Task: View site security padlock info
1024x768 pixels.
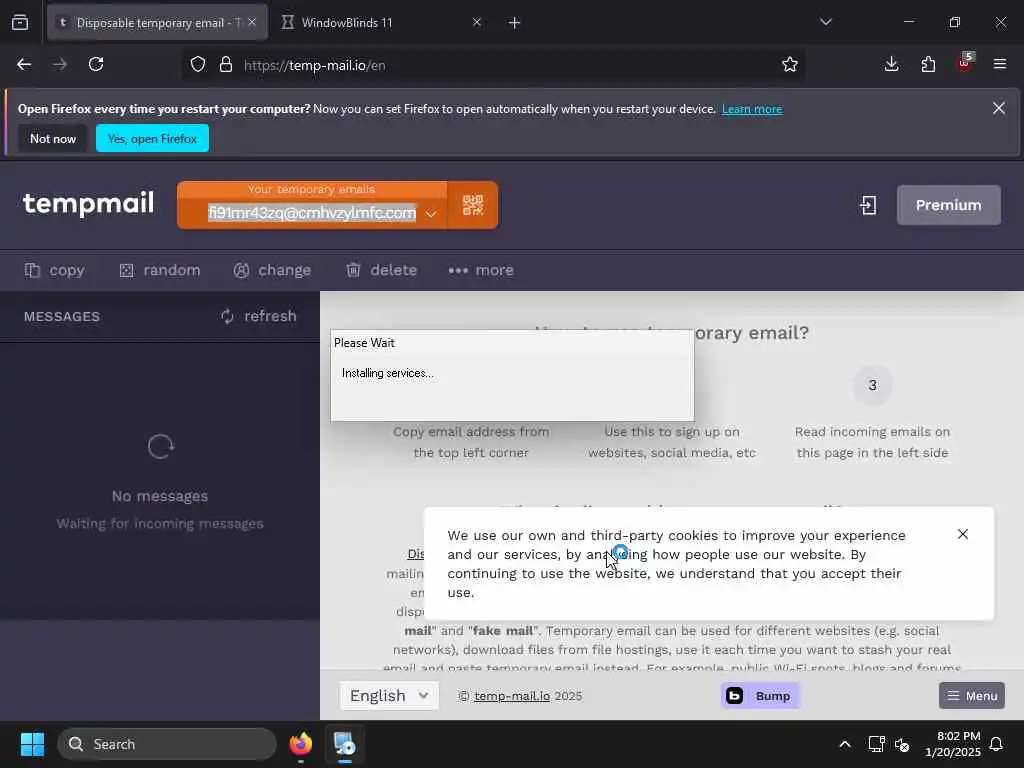Action: click(226, 65)
